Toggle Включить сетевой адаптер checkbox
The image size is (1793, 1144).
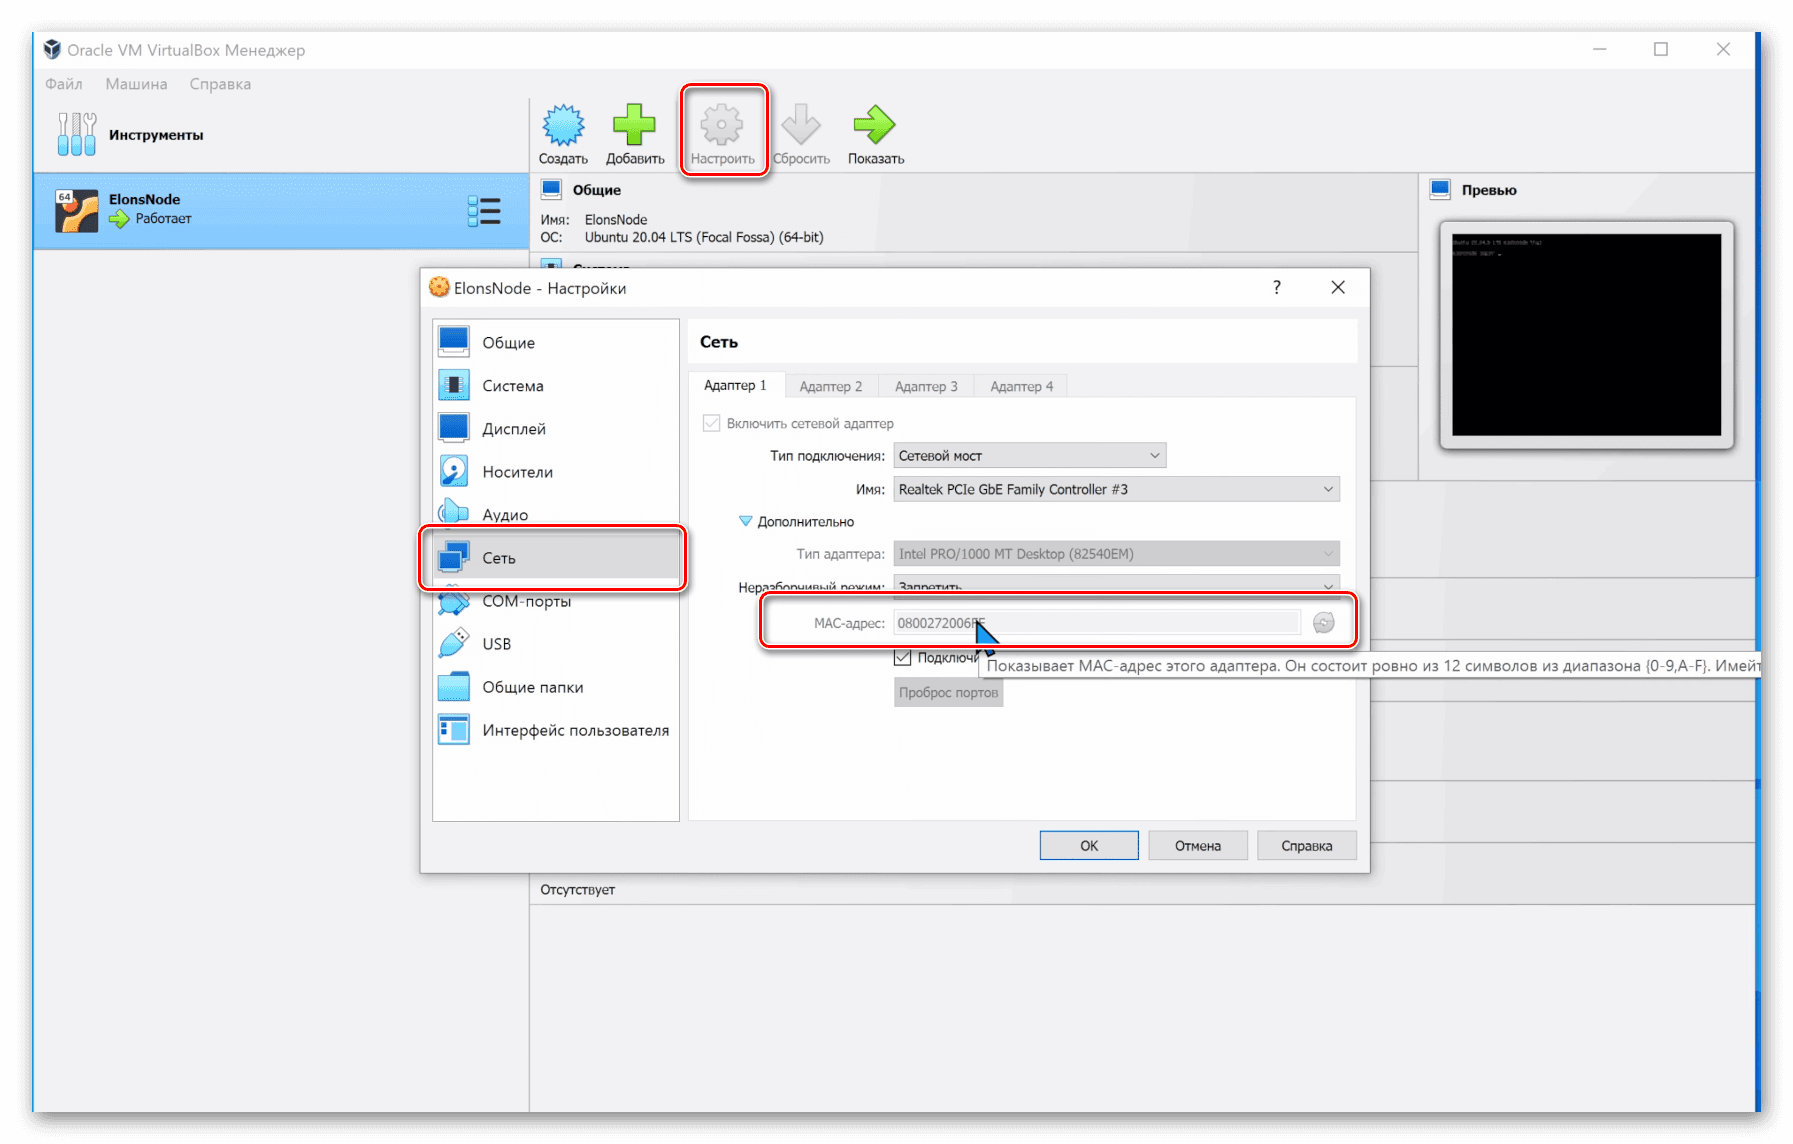[x=711, y=423]
